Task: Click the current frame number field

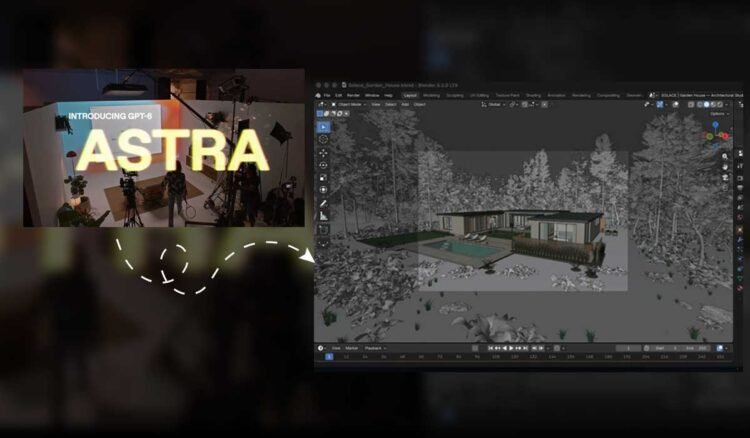Action: click(x=628, y=348)
